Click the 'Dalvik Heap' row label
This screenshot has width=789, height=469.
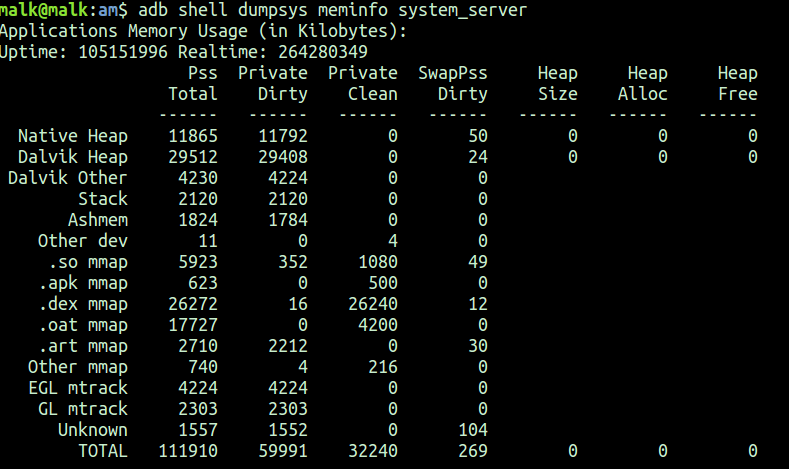coord(73,157)
